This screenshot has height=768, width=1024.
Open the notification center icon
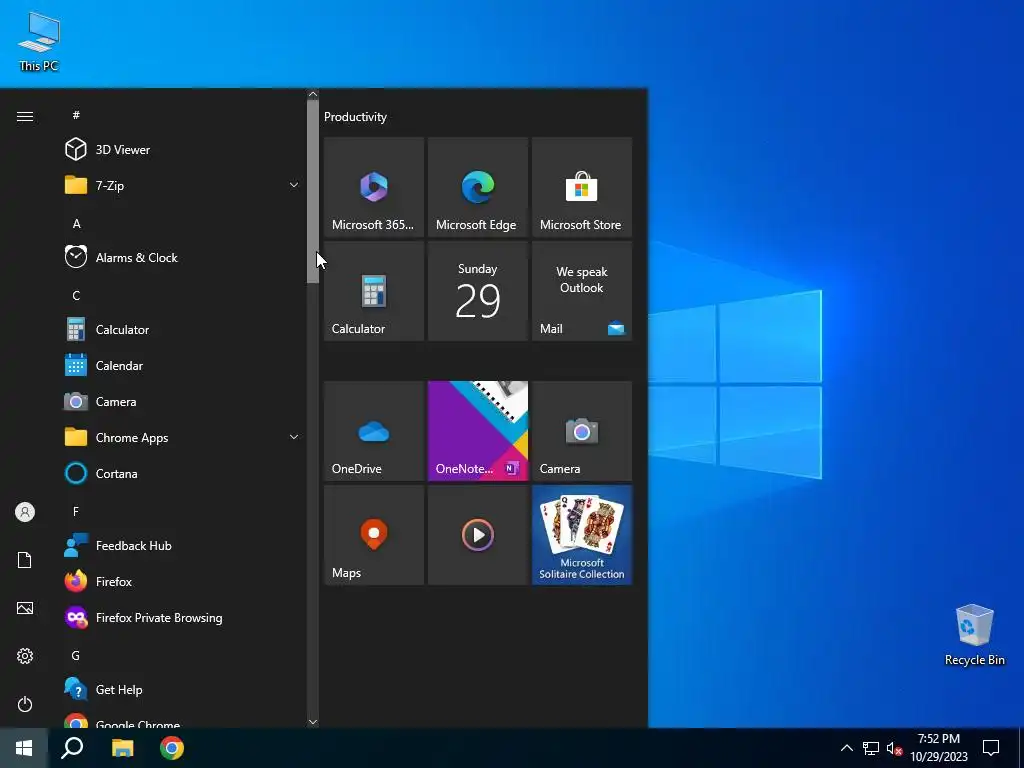991,748
